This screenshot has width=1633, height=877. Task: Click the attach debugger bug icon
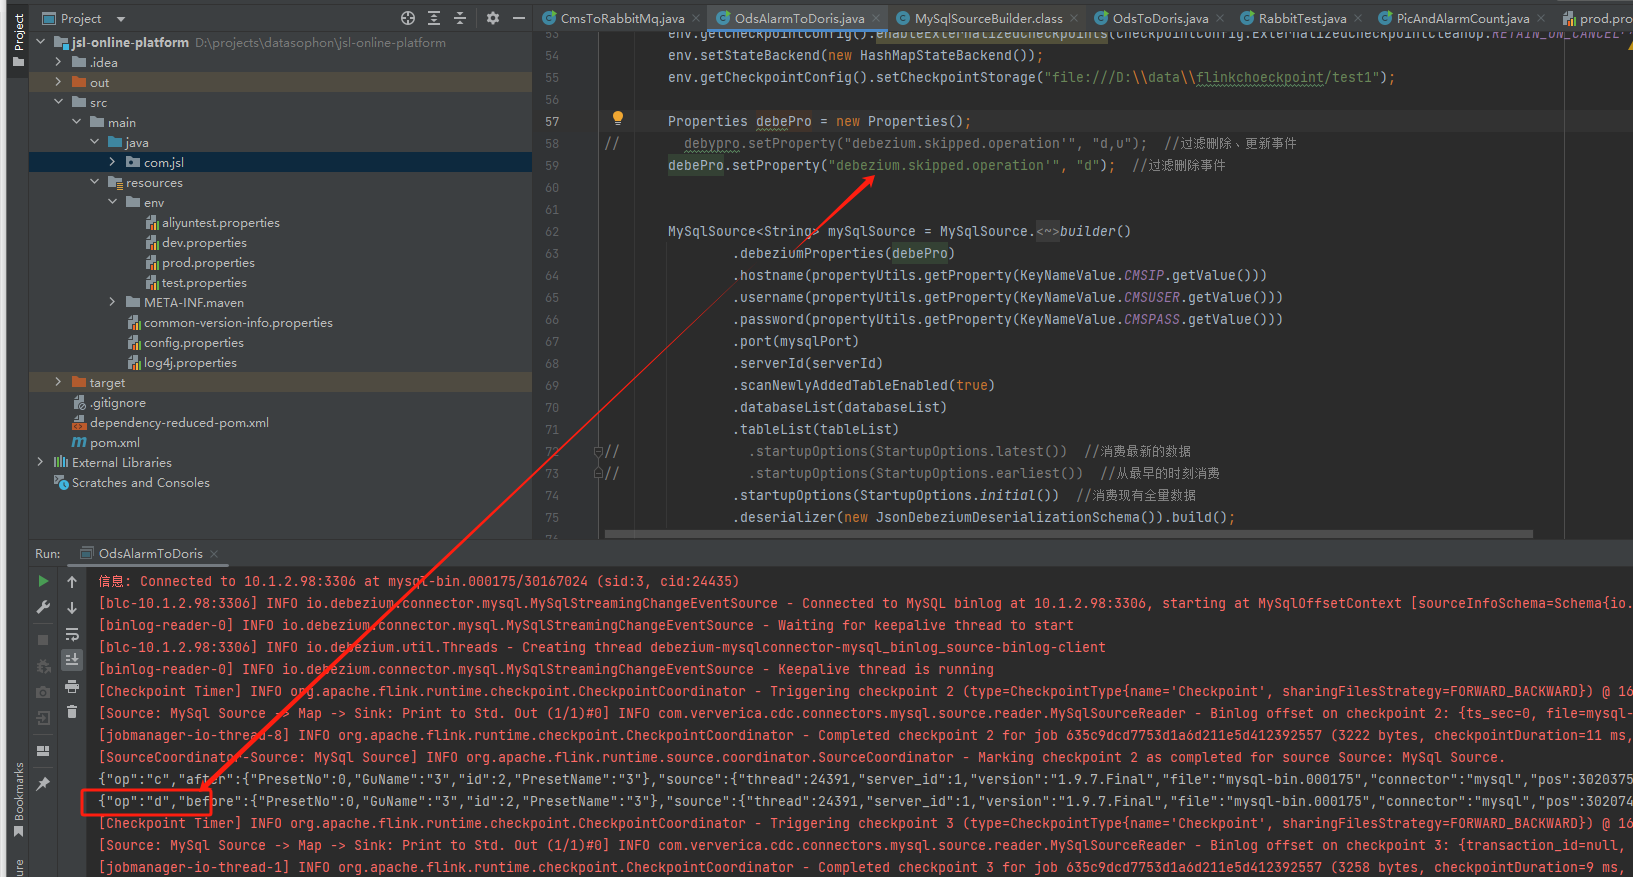(43, 666)
